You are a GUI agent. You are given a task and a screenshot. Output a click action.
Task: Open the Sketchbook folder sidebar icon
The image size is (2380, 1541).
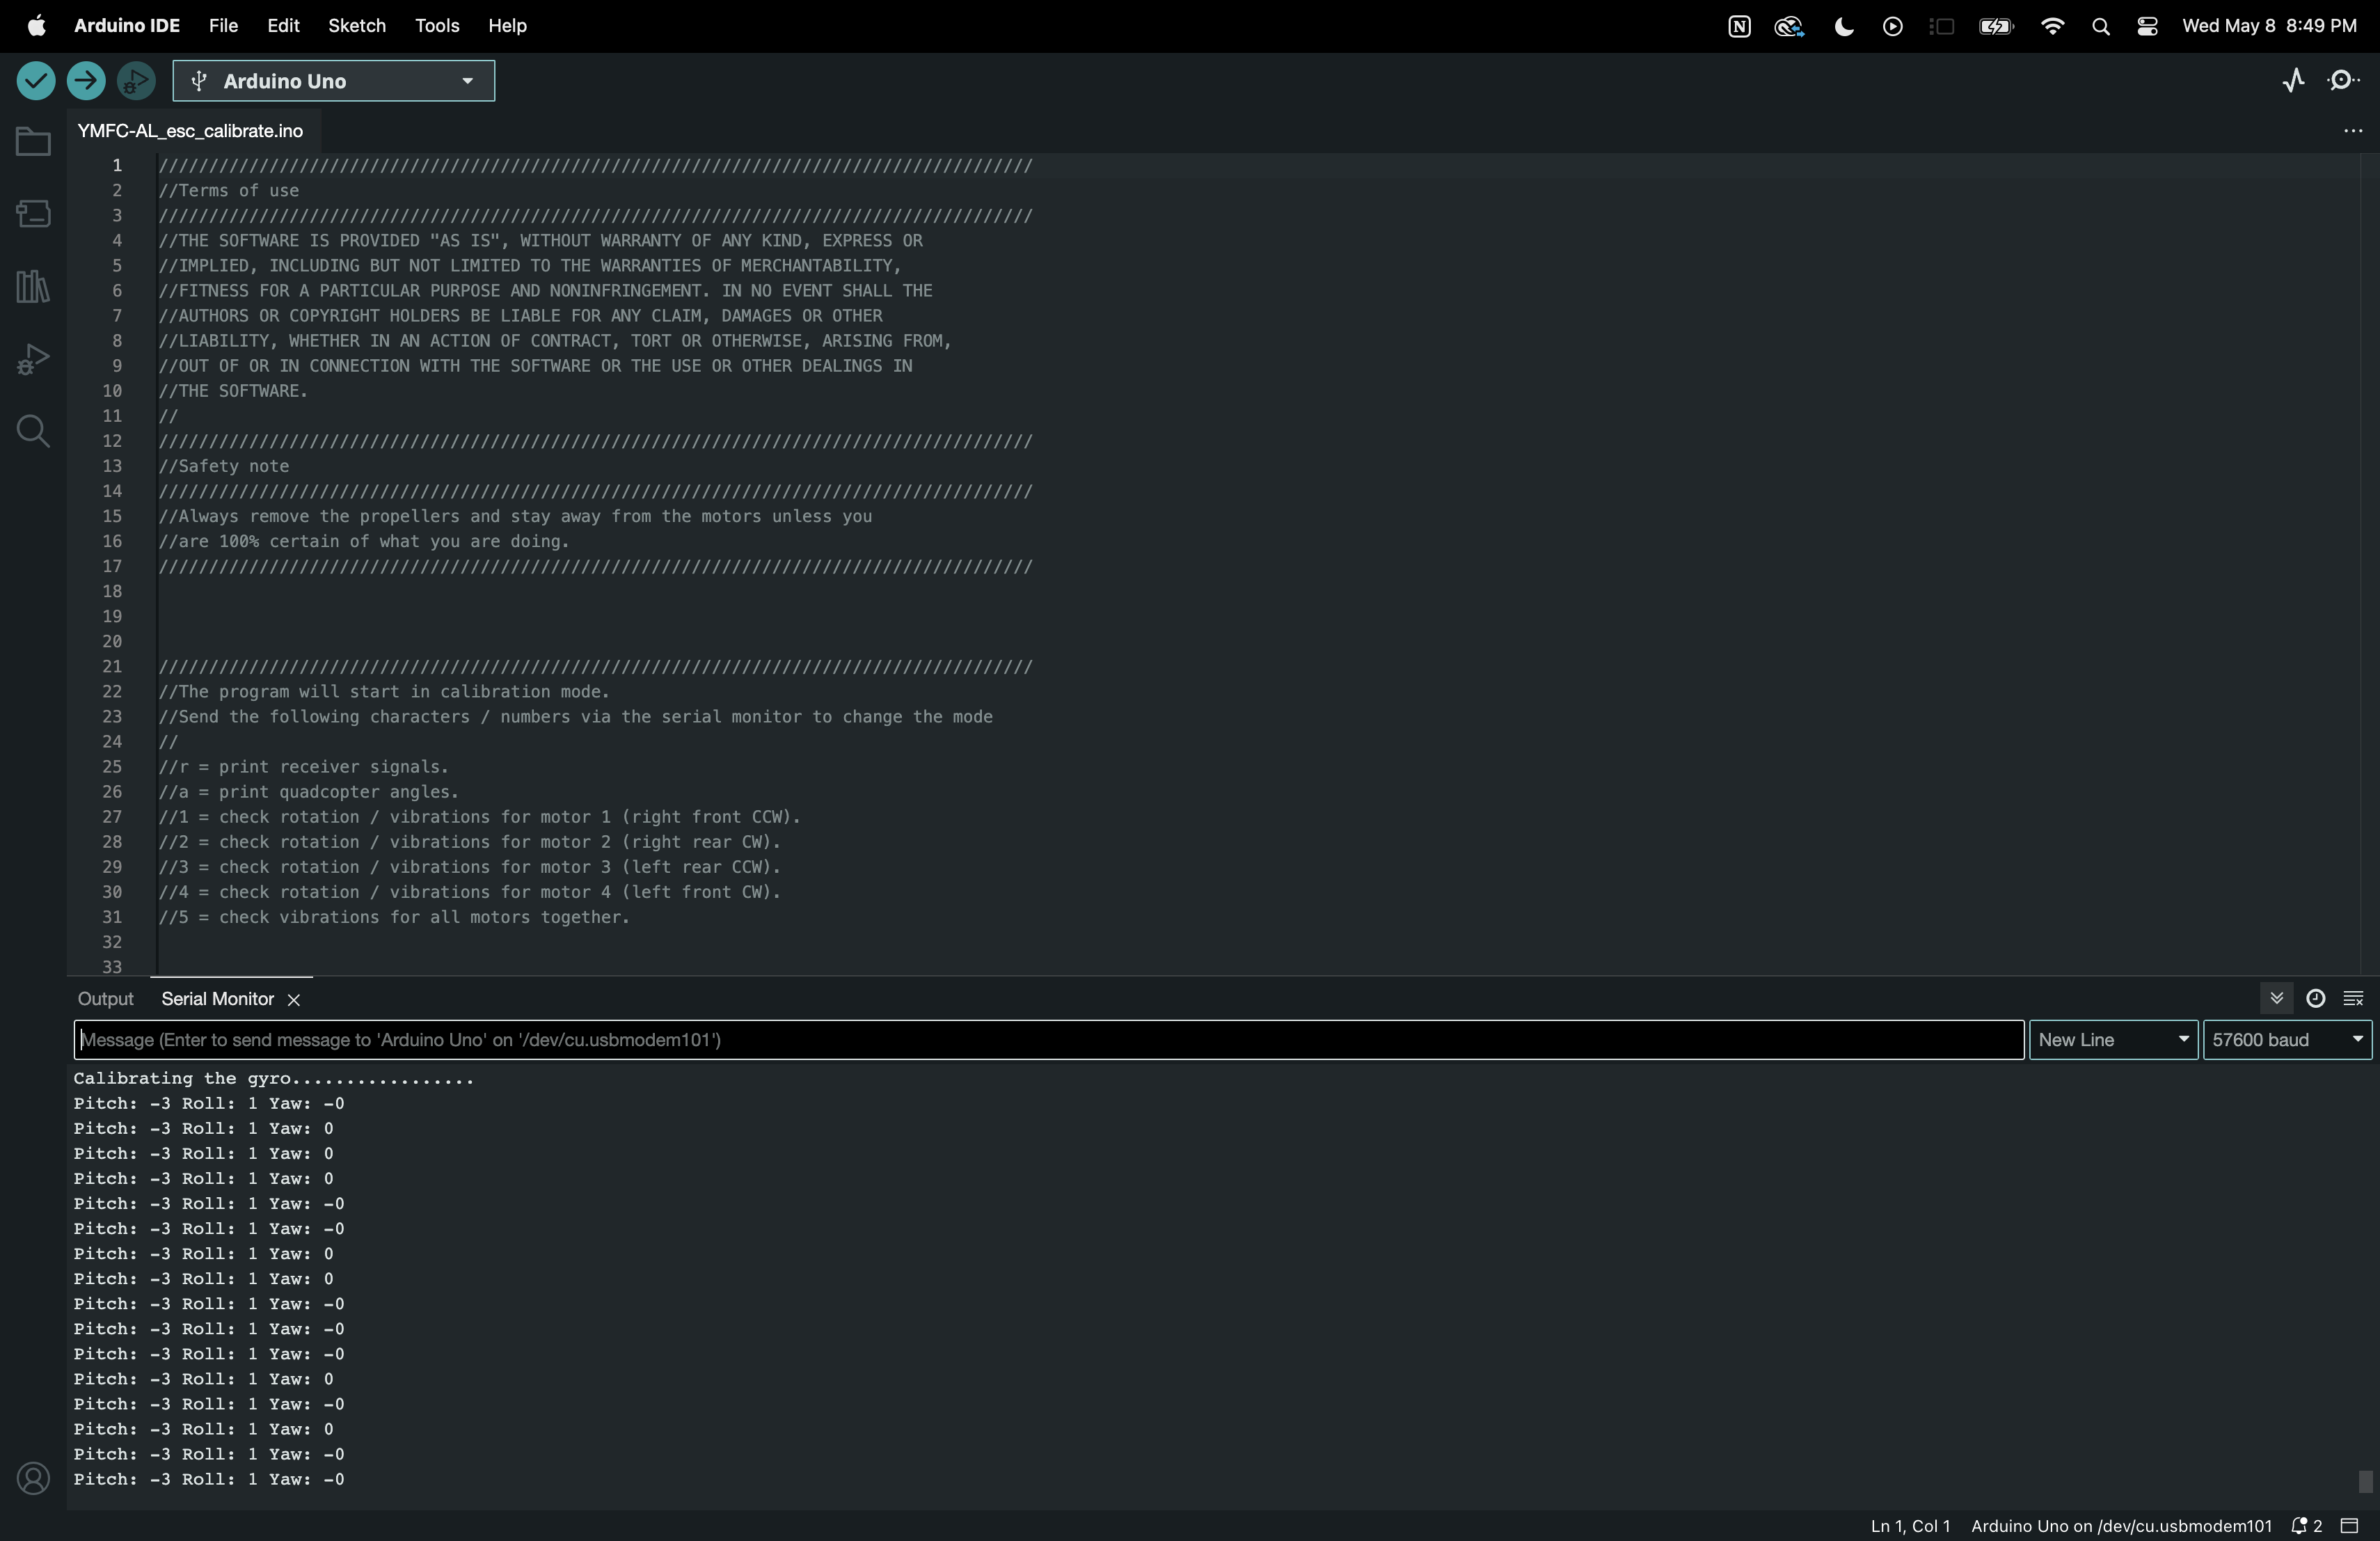tap(33, 142)
